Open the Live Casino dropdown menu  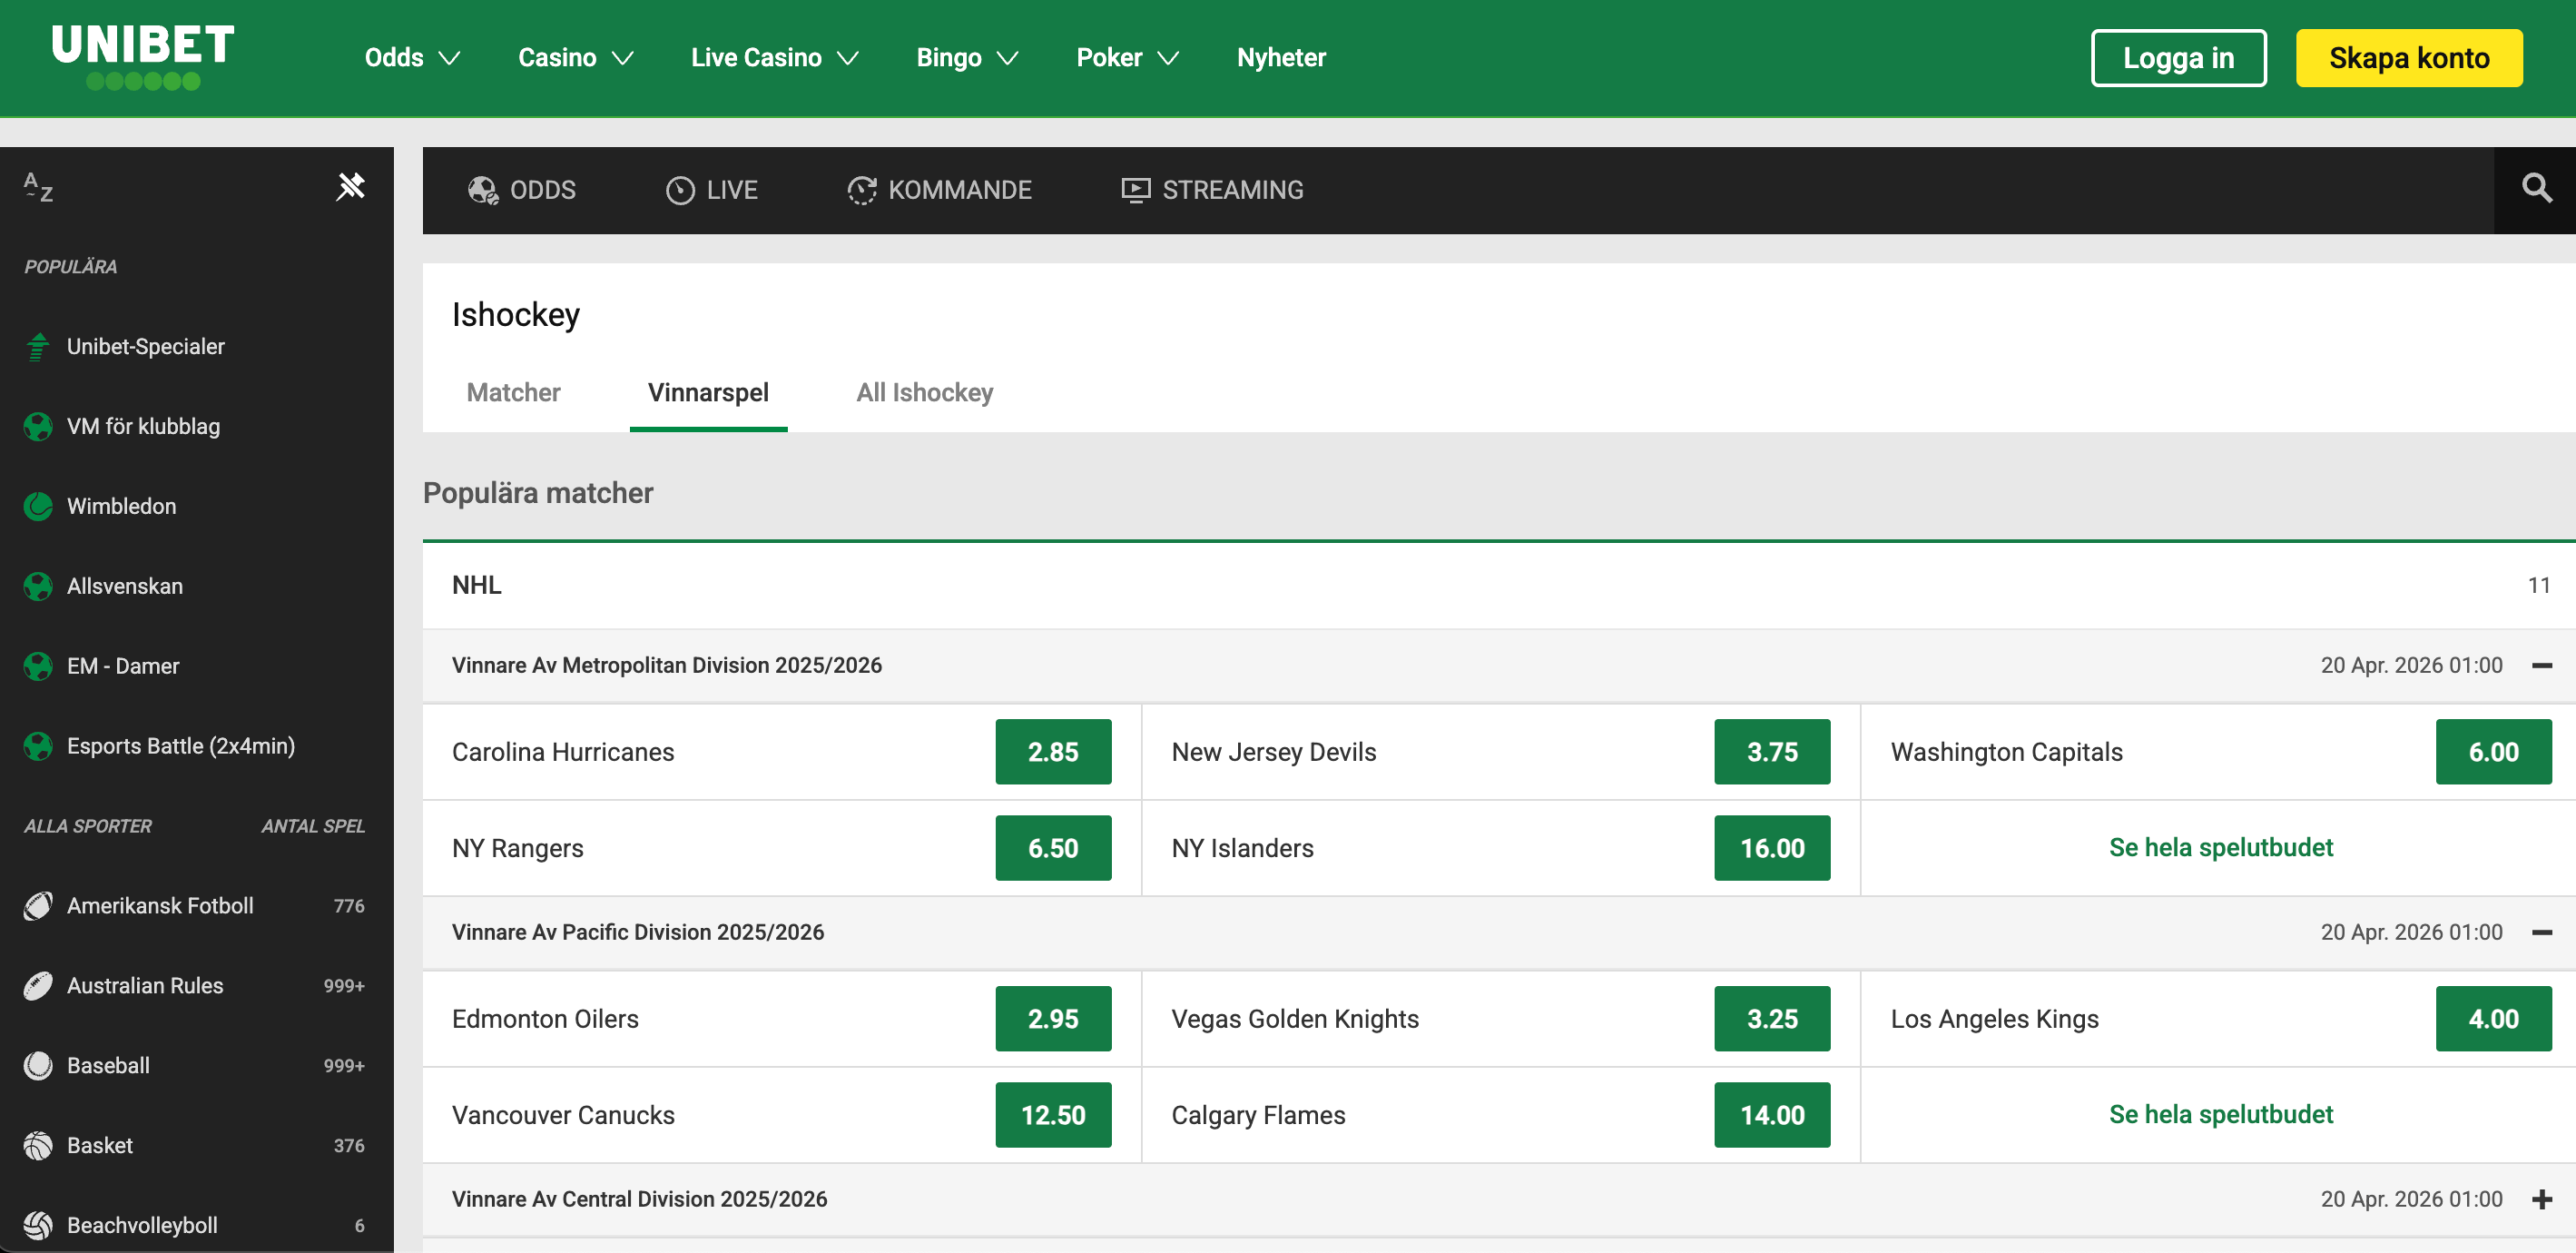click(775, 58)
